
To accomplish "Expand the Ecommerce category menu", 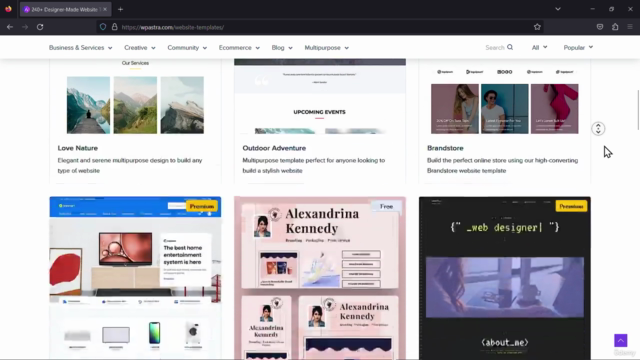I will (x=239, y=48).
